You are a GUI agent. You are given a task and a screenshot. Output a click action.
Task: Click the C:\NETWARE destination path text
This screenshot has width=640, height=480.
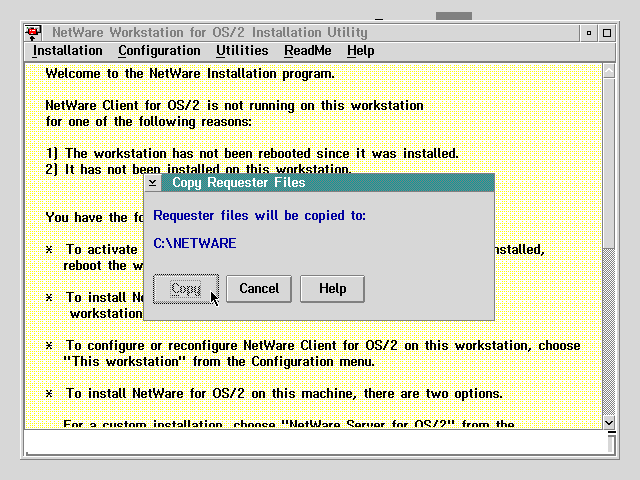point(195,243)
